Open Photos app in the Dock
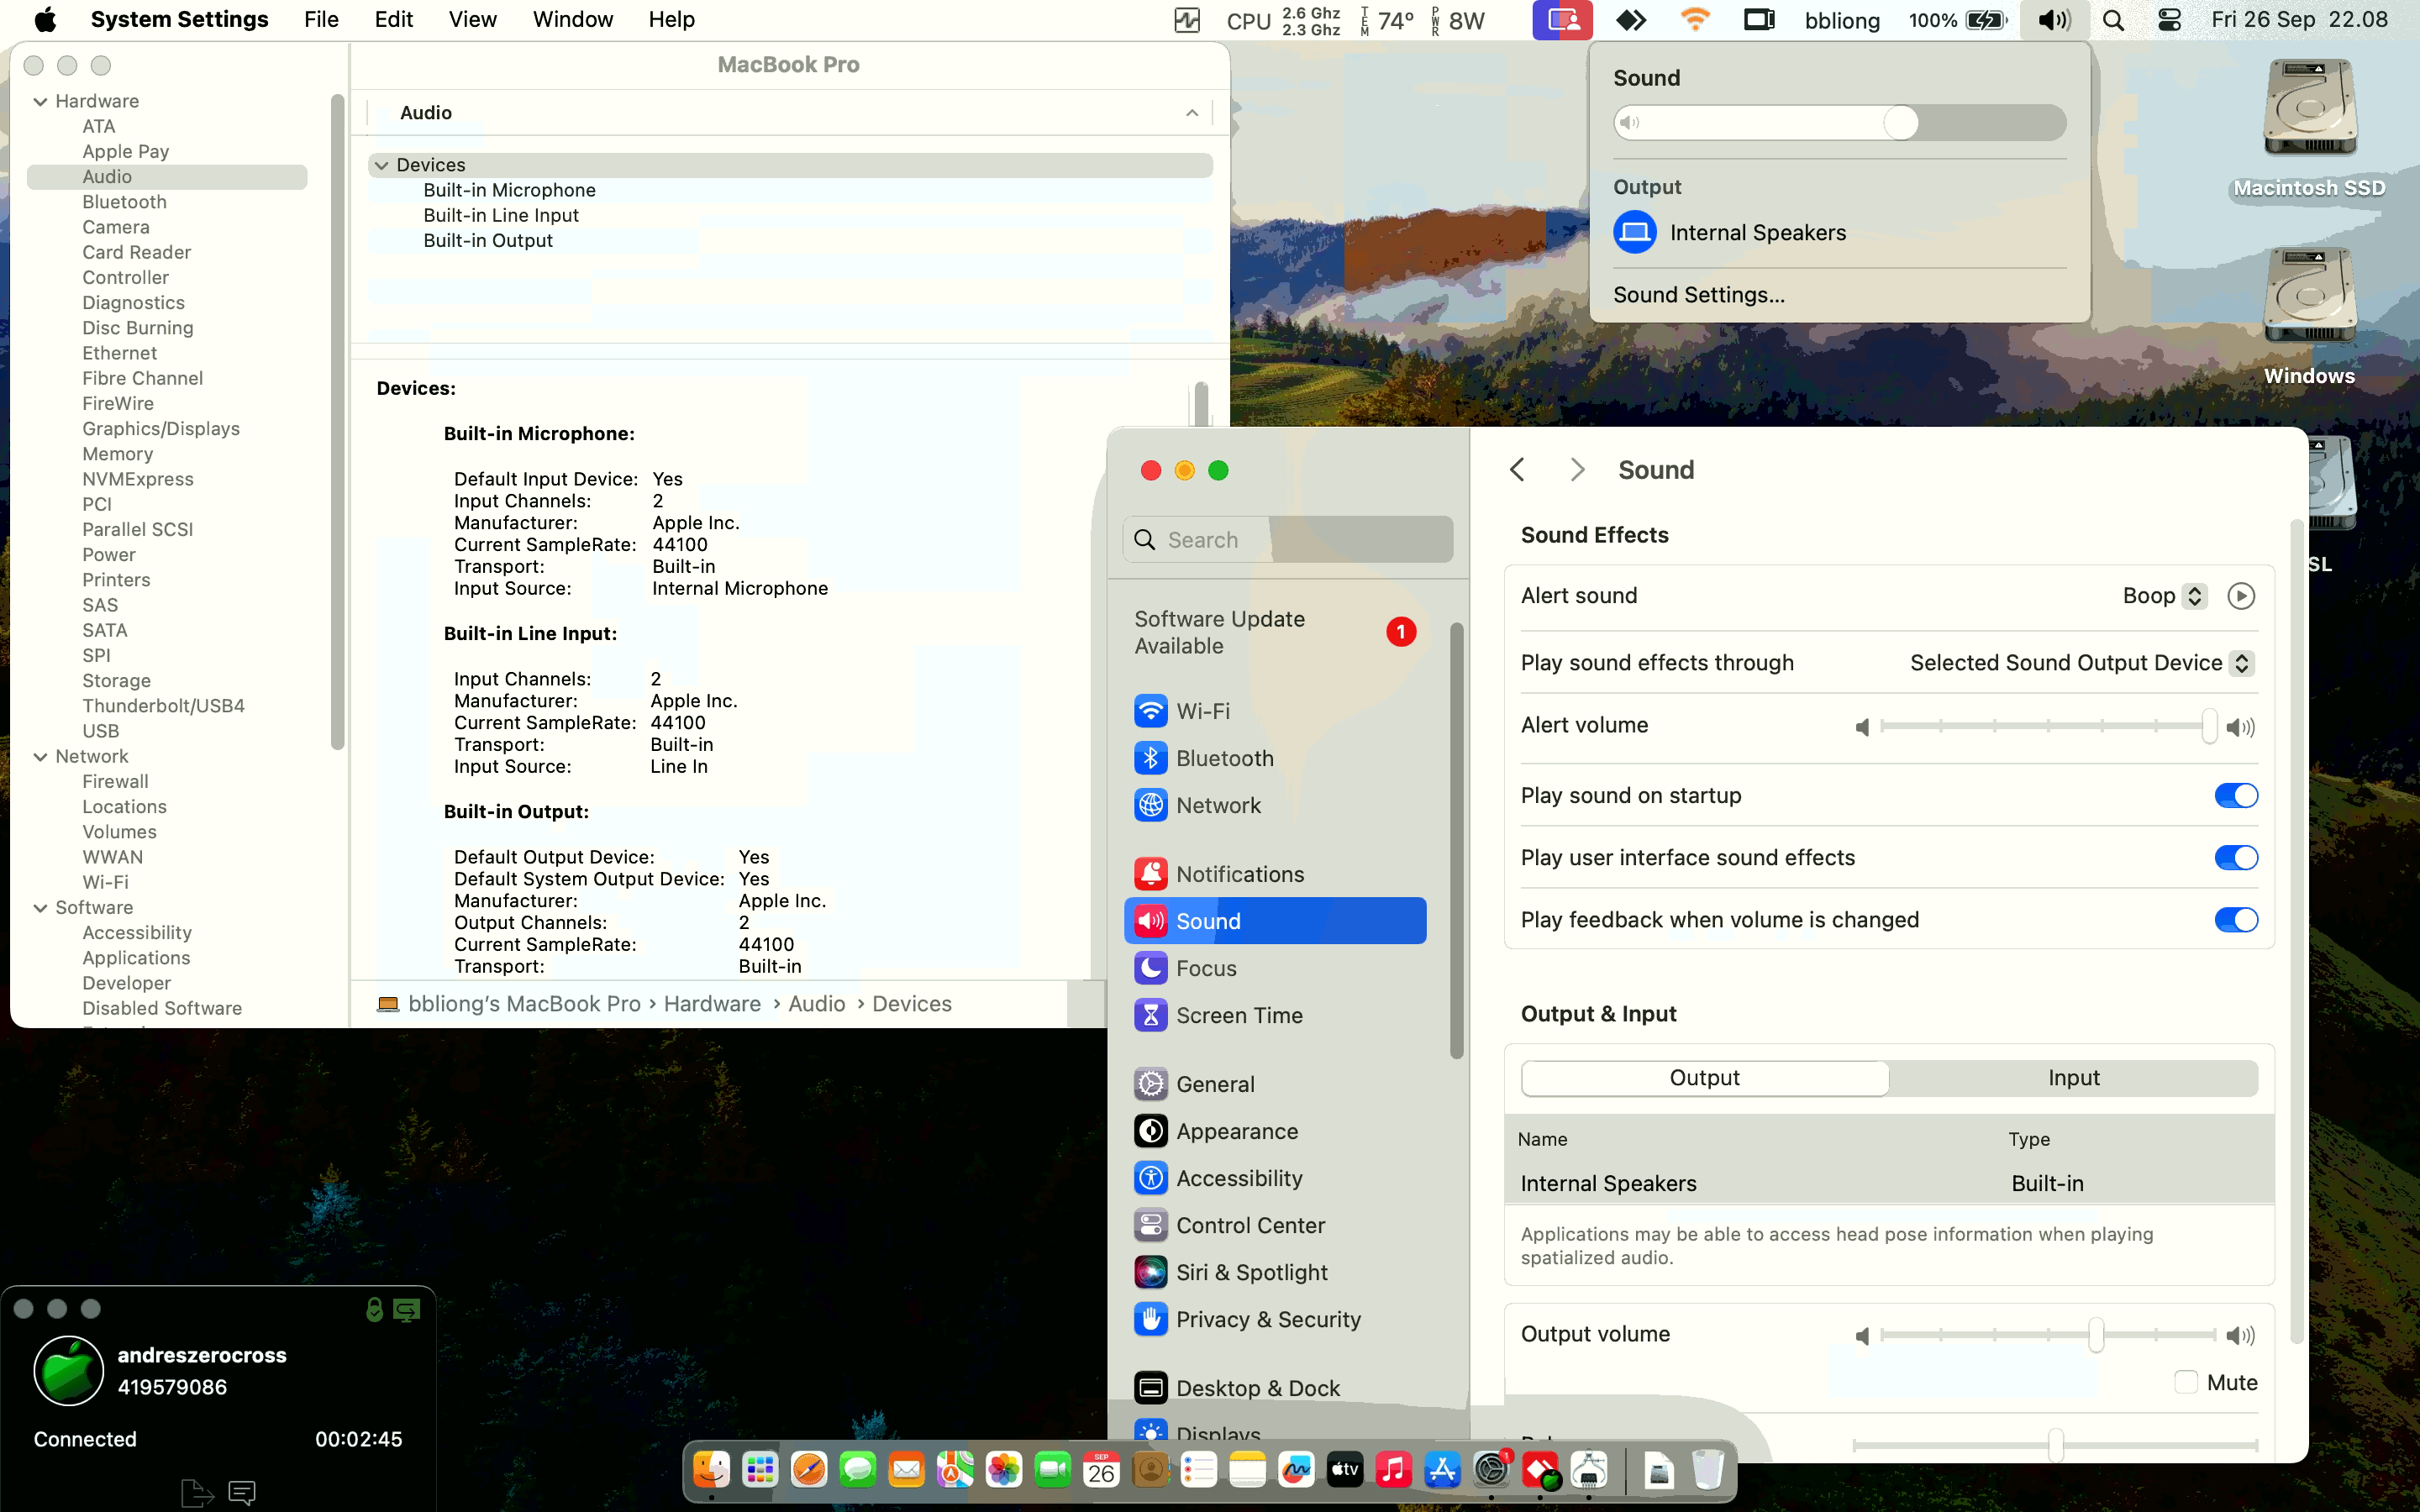Viewport: 2420px width, 1512px height. [1004, 1470]
